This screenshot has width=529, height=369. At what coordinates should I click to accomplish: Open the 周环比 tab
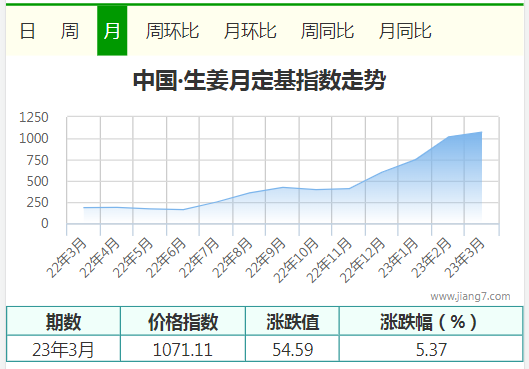[172, 31]
